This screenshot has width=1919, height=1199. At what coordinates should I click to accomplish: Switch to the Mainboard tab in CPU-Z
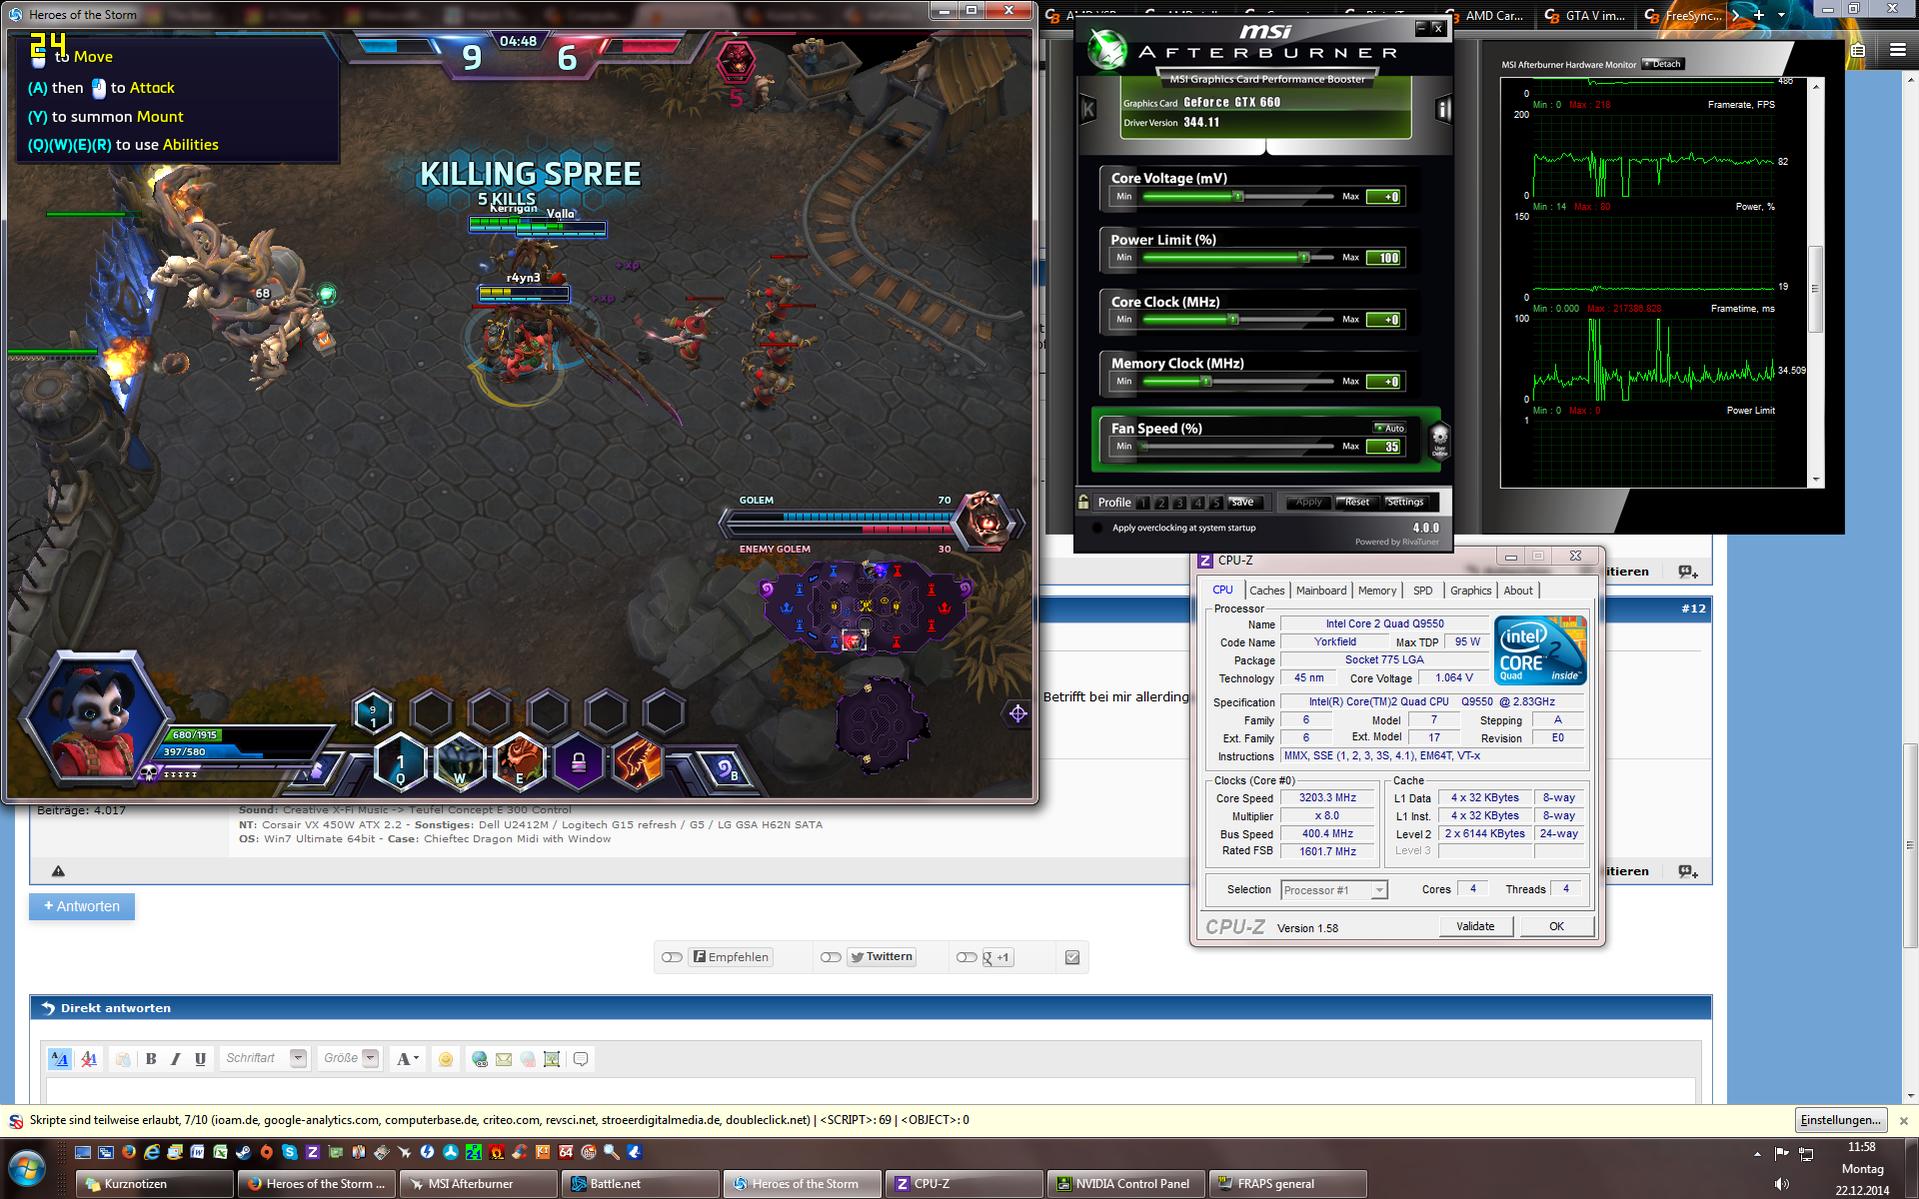(x=1321, y=591)
